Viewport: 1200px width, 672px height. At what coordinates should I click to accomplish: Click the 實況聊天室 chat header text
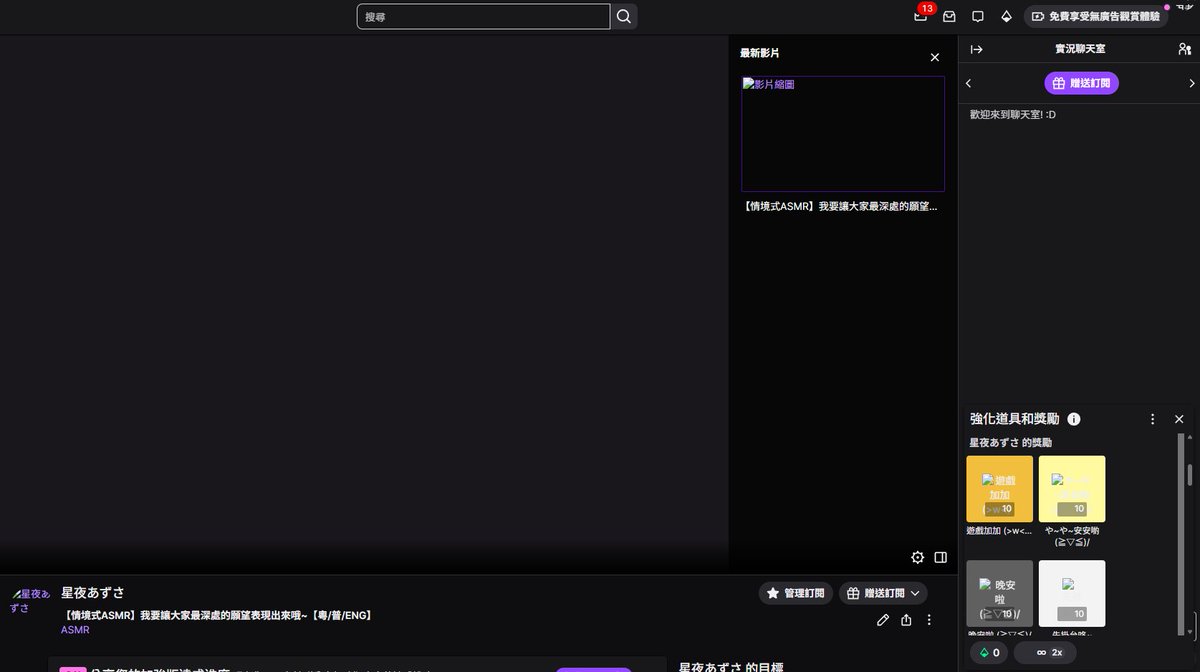[1080, 49]
